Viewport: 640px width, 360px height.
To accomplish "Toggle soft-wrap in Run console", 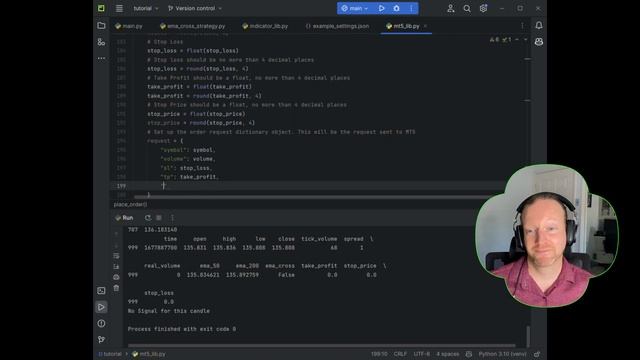I will point(116,256).
